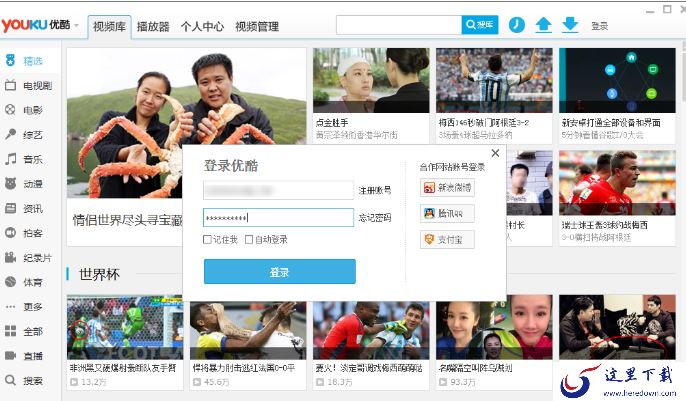Click the blue 登录 login button in the dialog
The height and width of the screenshot is (401, 686).
pos(280,272)
